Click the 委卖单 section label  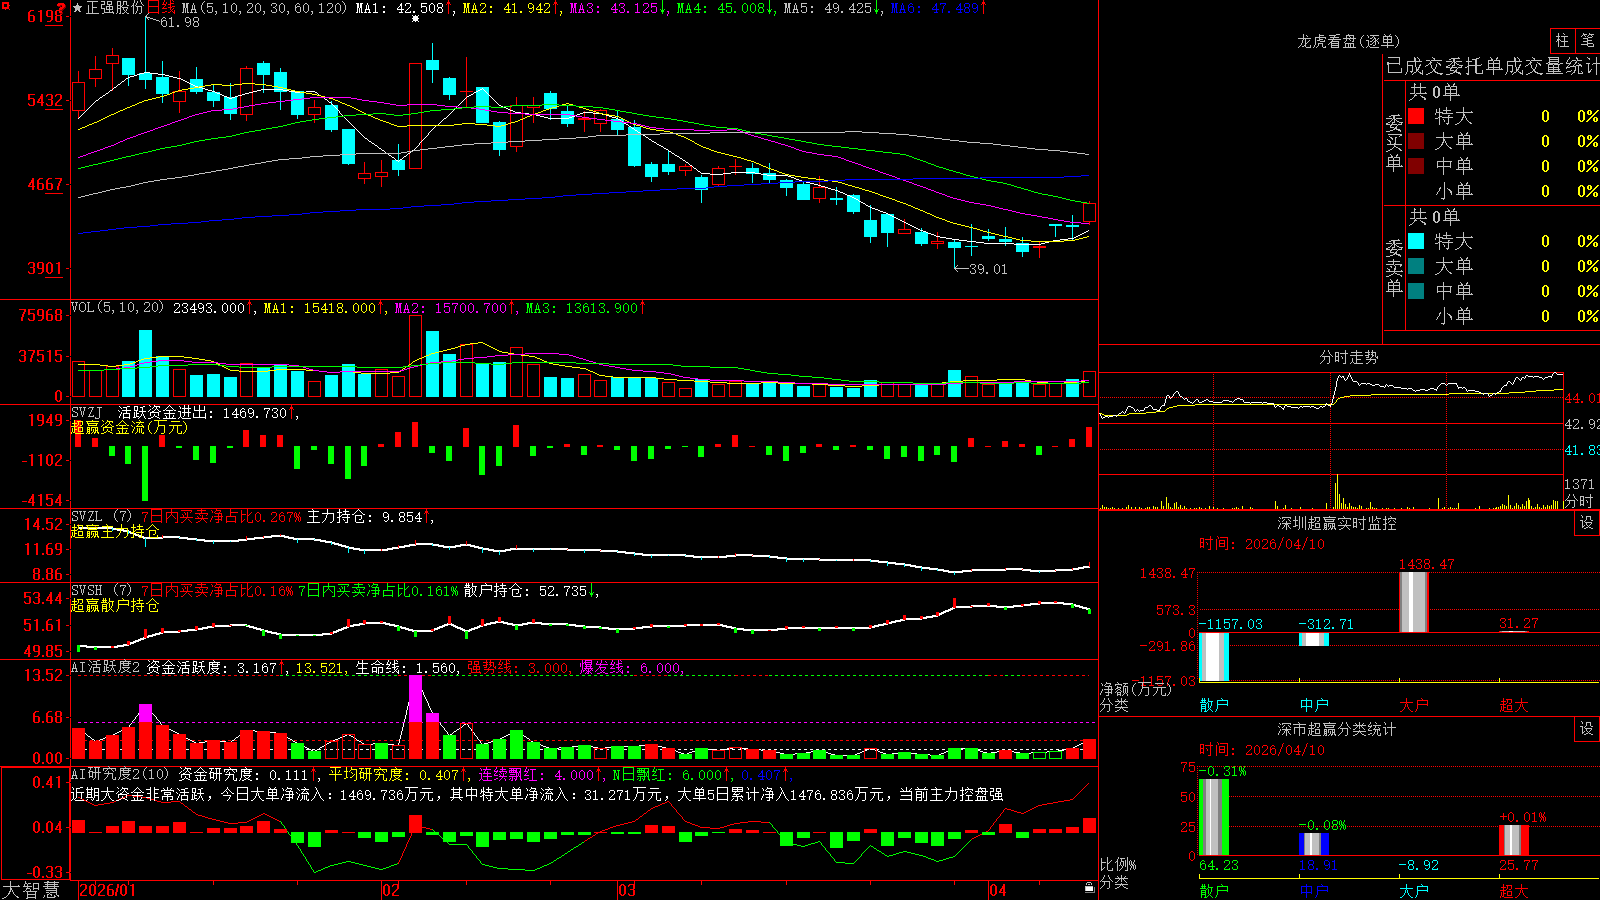[x=1394, y=267]
